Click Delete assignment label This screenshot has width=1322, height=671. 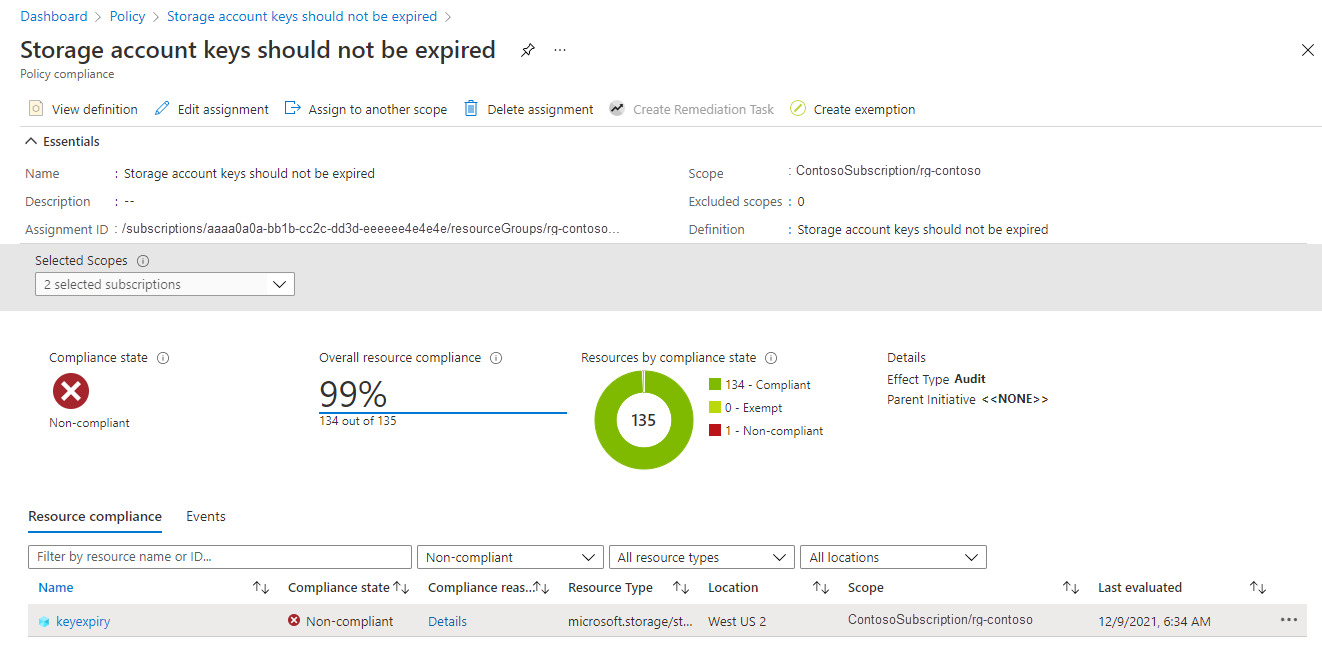(x=540, y=110)
